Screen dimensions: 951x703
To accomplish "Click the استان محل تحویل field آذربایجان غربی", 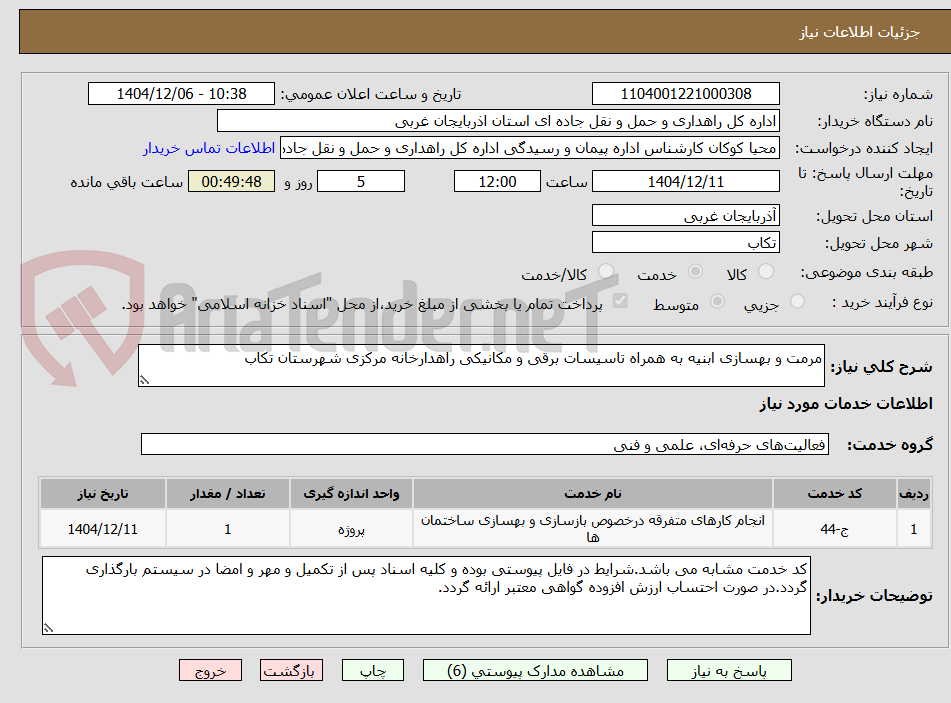I will (685, 216).
